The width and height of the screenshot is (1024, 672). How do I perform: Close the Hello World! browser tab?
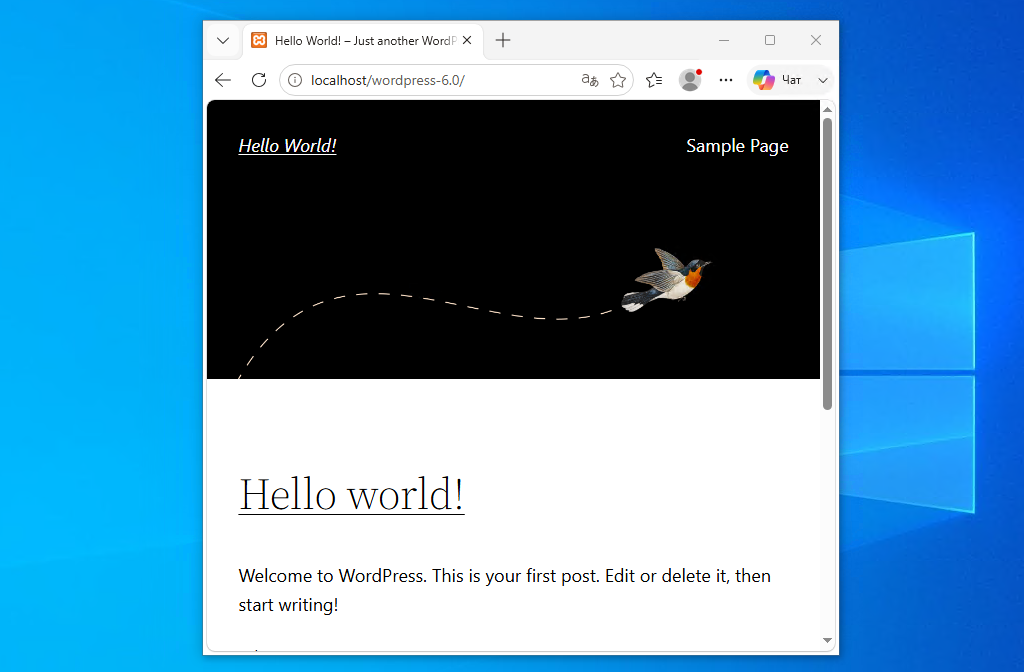click(467, 40)
